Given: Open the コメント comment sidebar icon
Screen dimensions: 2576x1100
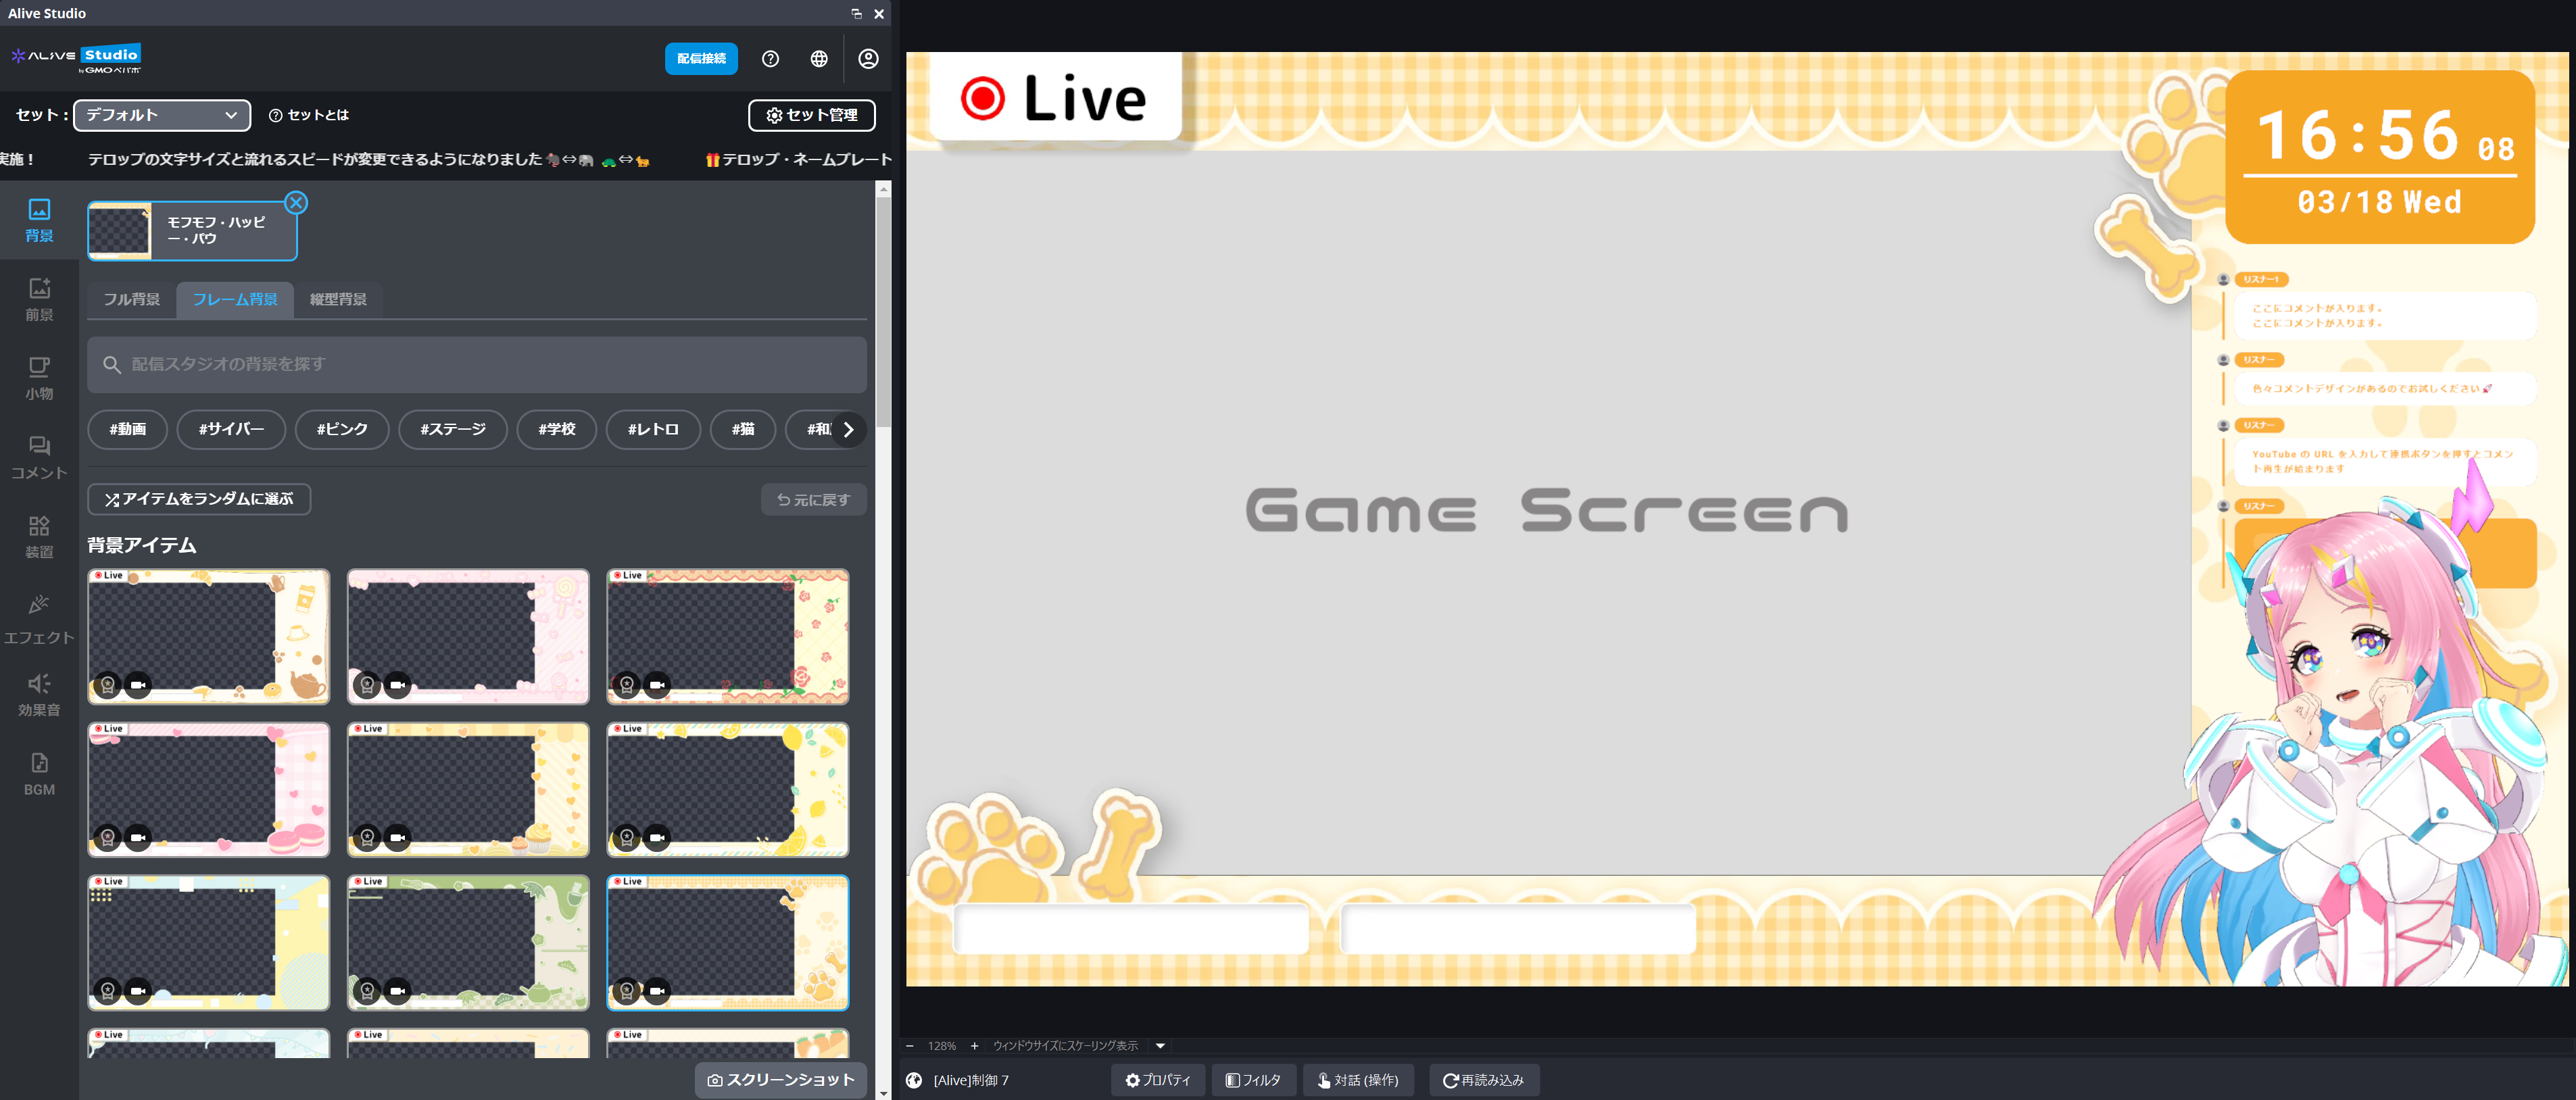Looking at the screenshot, I should (x=39, y=457).
